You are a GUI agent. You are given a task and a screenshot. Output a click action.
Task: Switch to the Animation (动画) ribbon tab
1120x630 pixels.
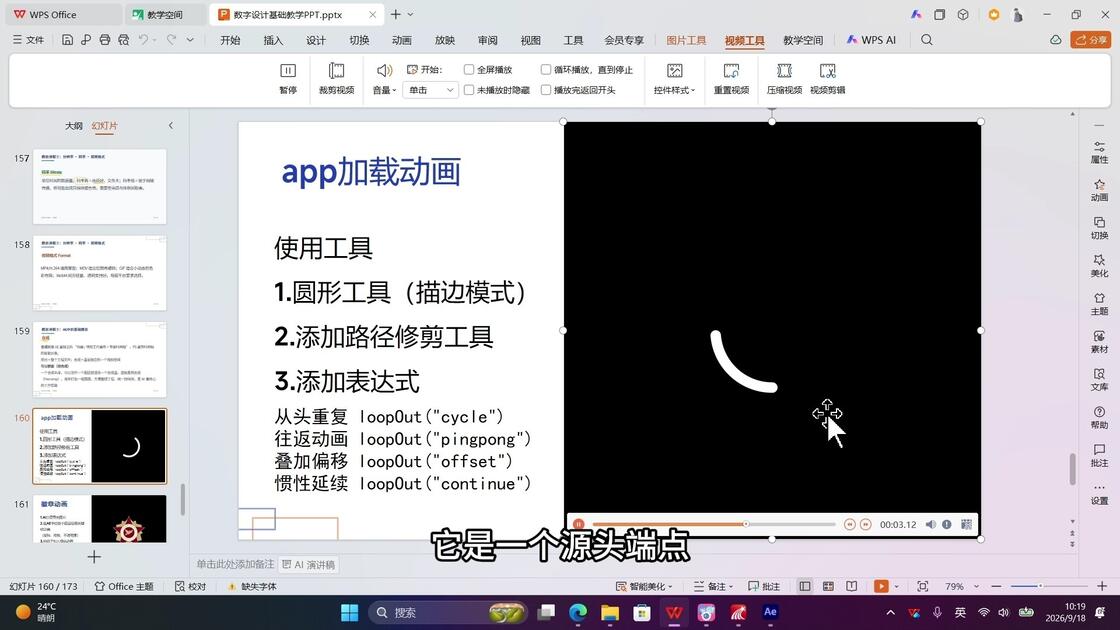401,40
